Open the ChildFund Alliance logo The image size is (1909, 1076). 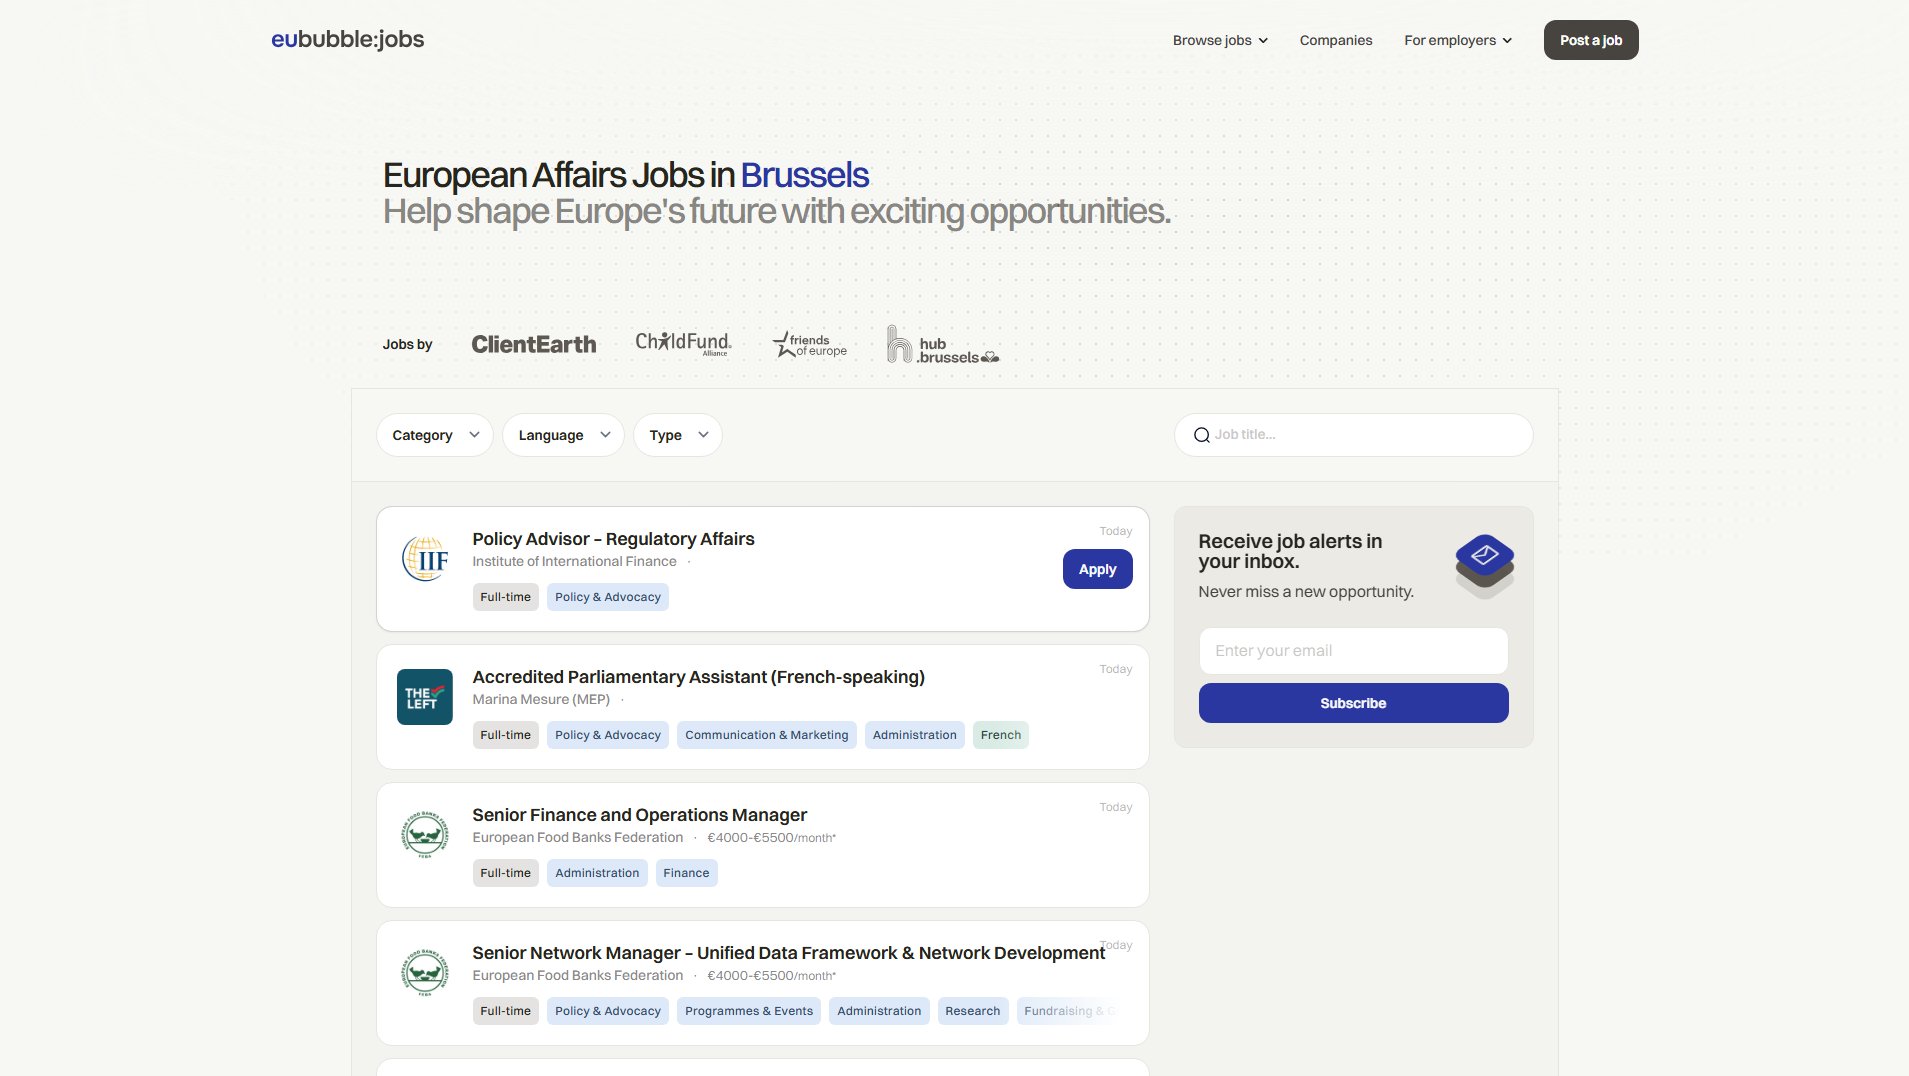tap(683, 344)
